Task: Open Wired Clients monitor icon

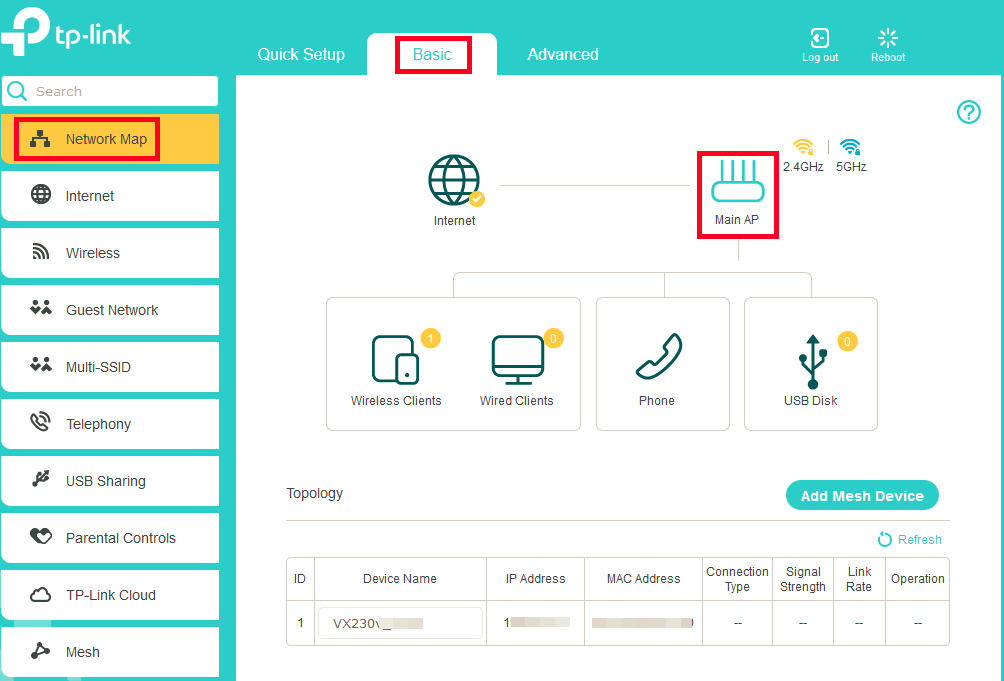Action: [x=517, y=360]
